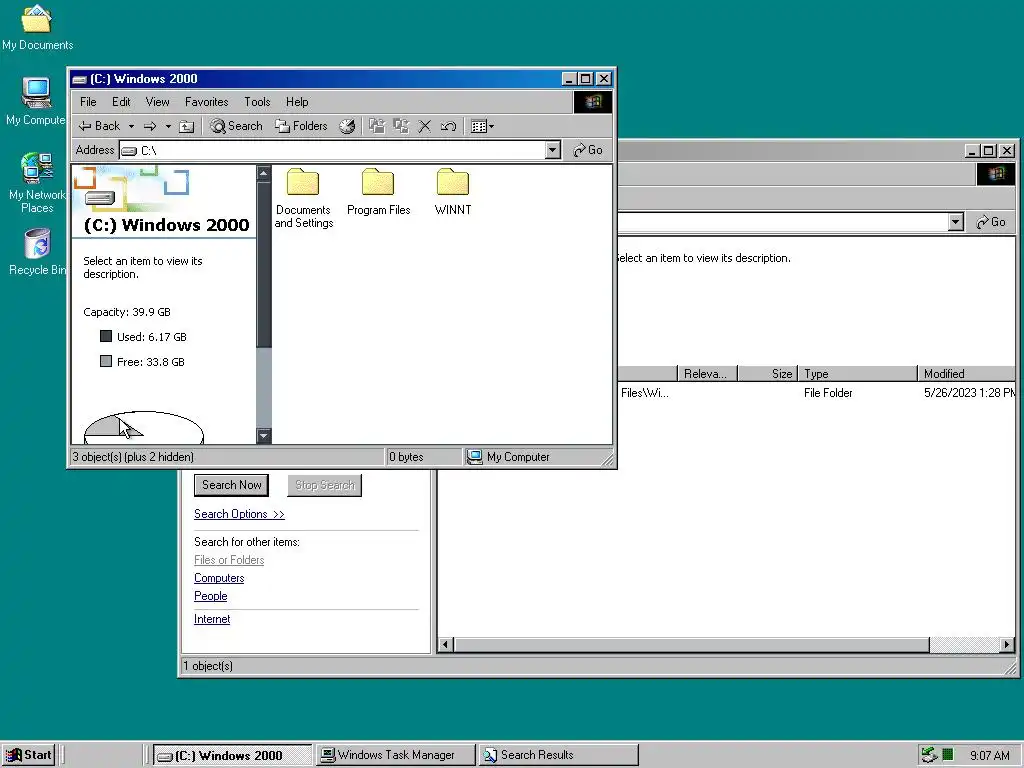Click the Computers search link
The width and height of the screenshot is (1024, 768).
219,578
